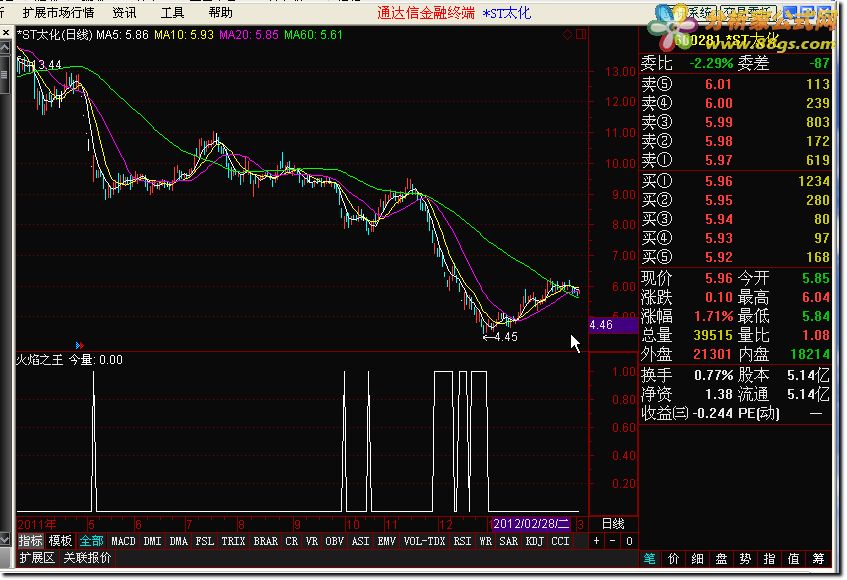Screen dimensions: 847x580
Task: Click the left scrollbar up arrow
Action: coord(5,49)
